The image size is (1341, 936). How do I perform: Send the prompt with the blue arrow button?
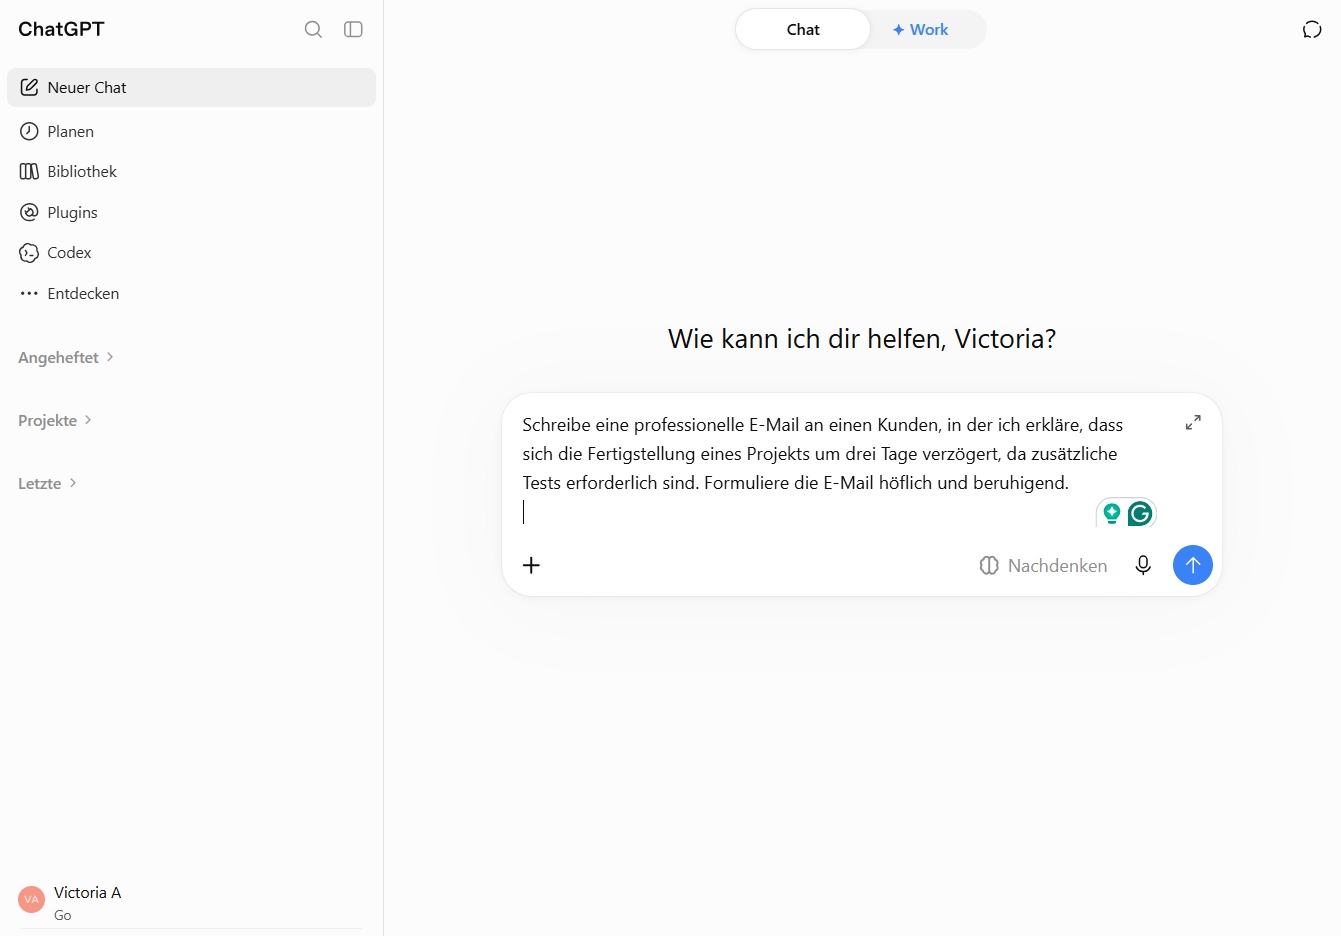[x=1192, y=565]
